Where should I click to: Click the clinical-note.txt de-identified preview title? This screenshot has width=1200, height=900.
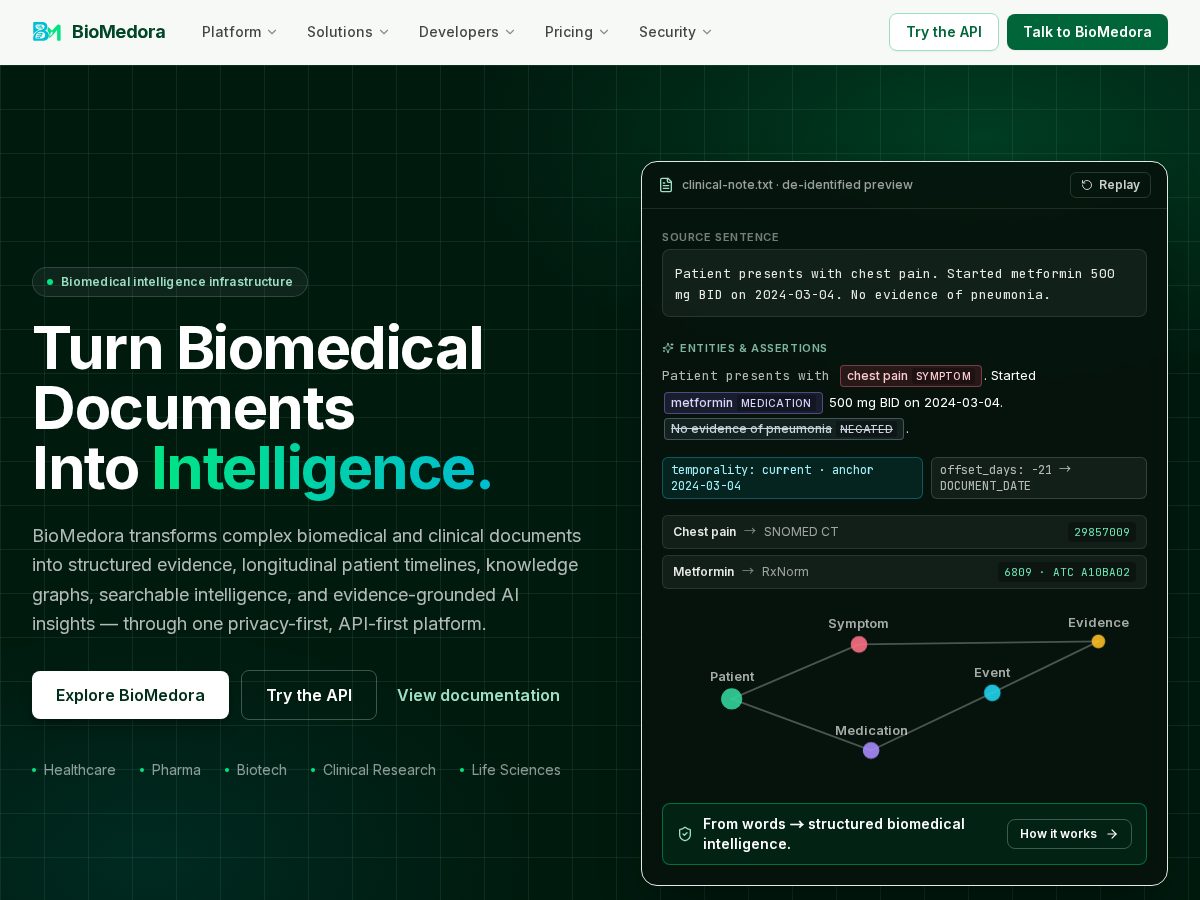coord(797,185)
